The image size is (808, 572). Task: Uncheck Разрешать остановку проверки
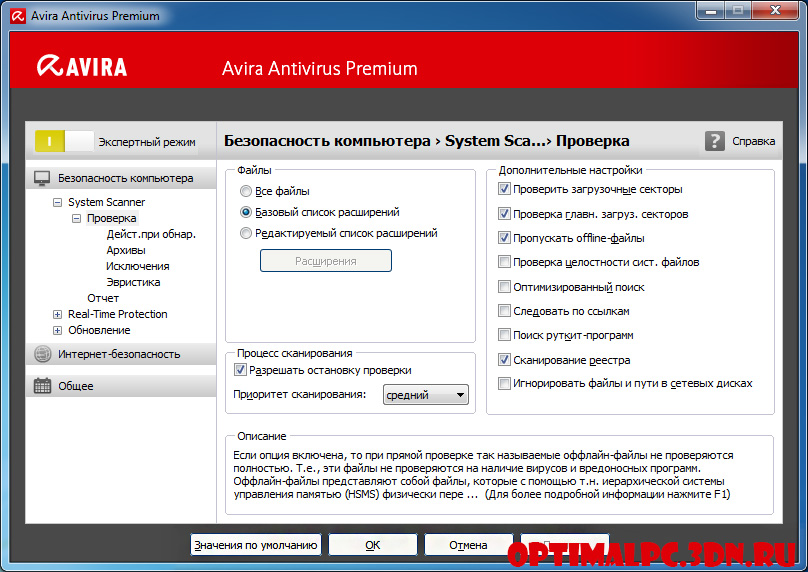point(240,369)
